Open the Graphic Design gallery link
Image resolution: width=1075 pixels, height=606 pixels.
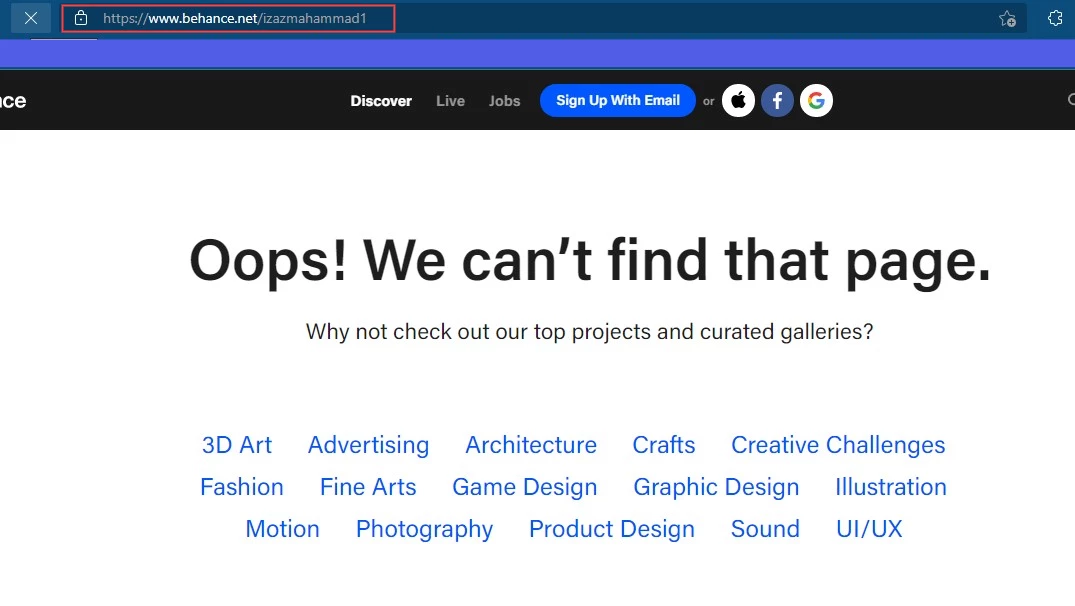point(716,487)
